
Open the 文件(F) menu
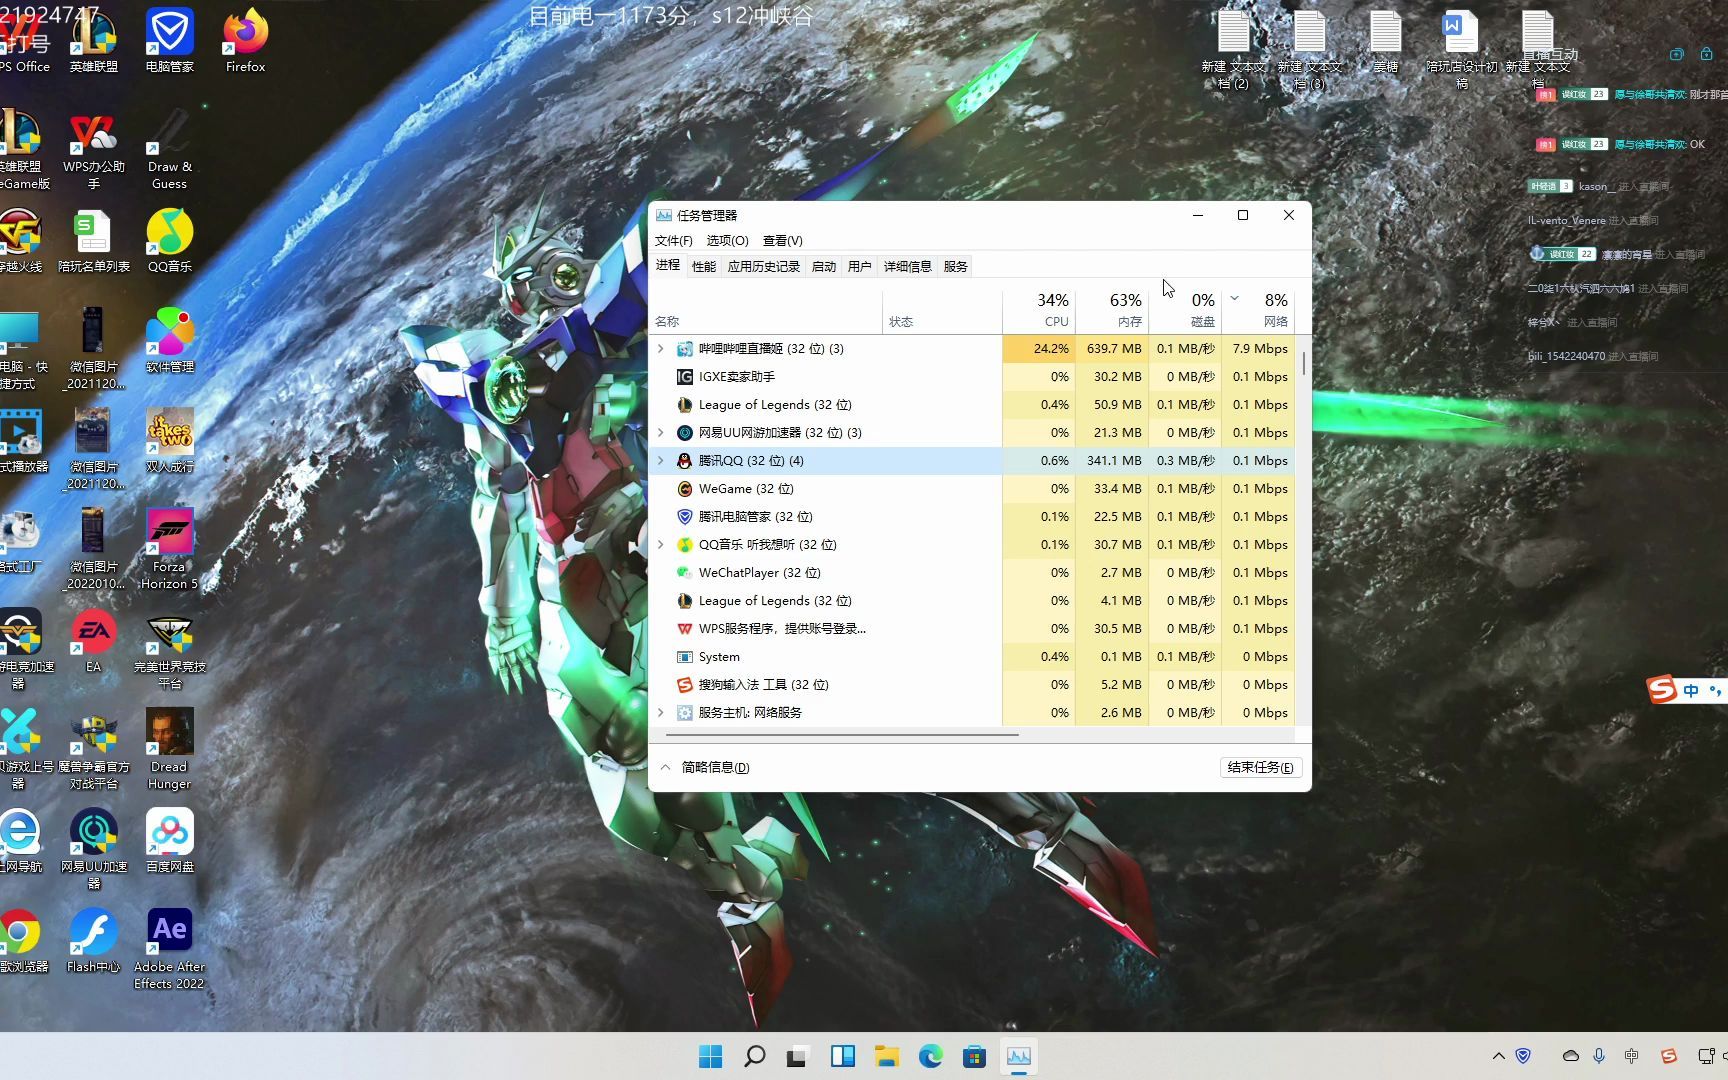pos(673,240)
